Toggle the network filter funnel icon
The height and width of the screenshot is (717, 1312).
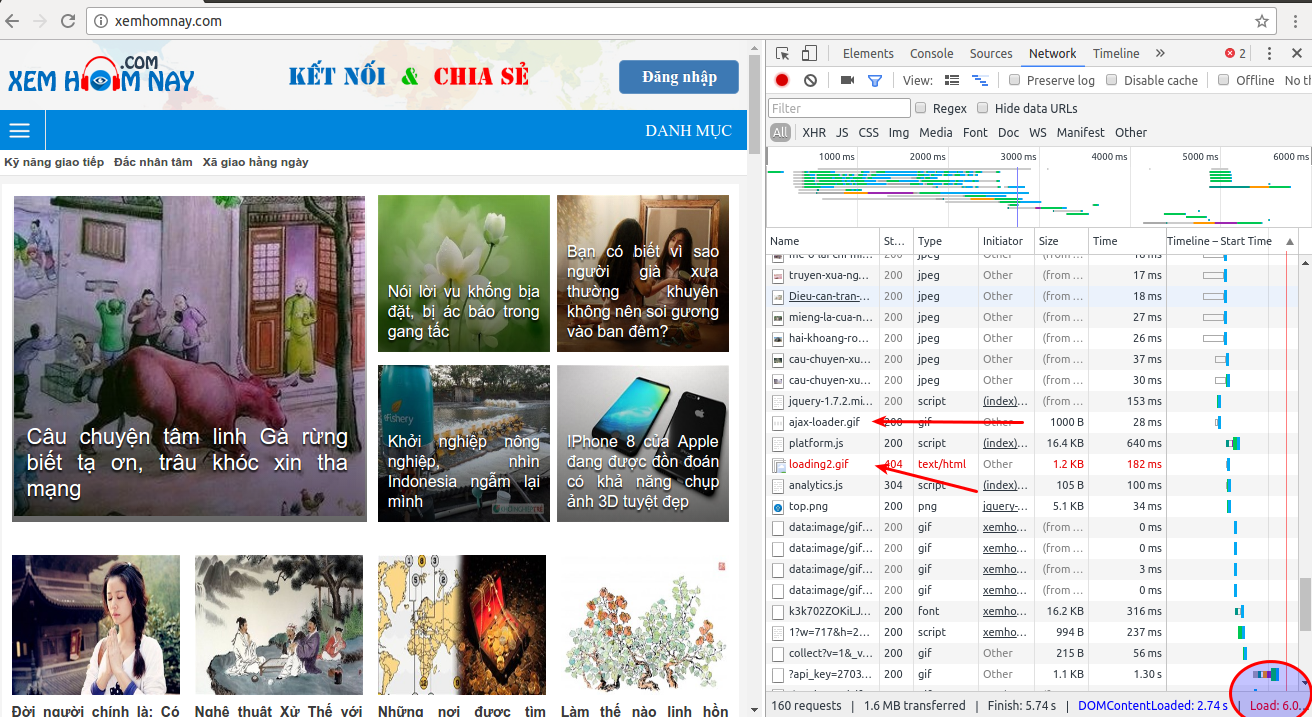[x=875, y=80]
